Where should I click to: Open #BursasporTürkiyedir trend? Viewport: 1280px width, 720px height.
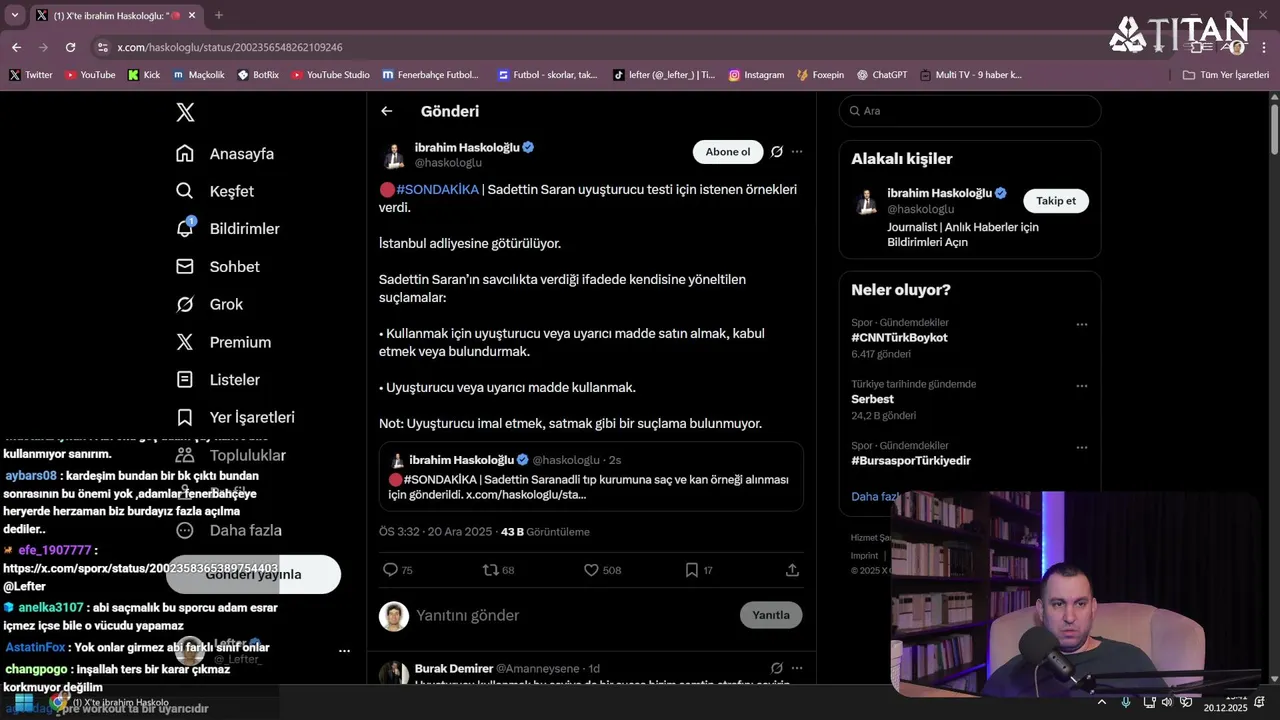(x=911, y=461)
